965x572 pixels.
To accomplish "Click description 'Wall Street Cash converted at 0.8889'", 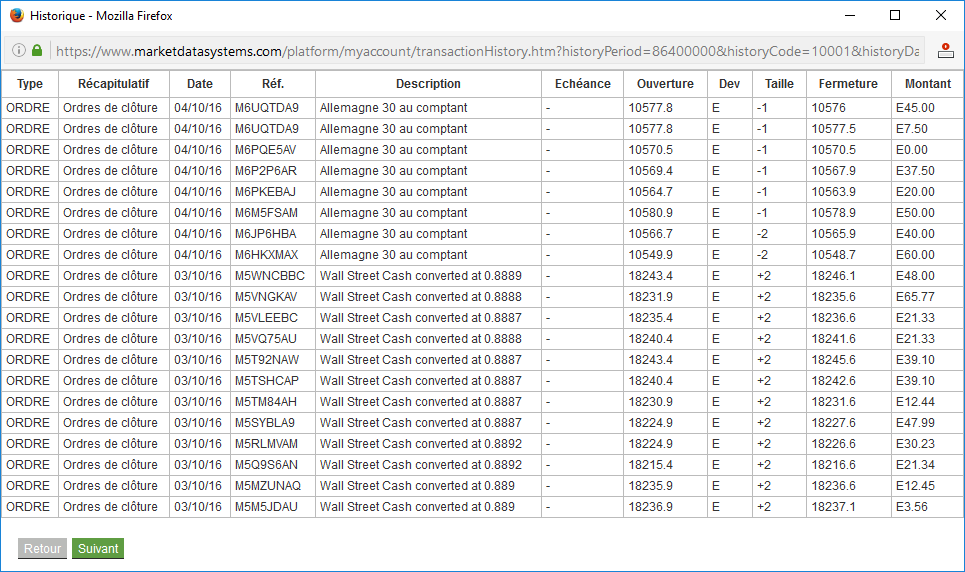I will 420,275.
